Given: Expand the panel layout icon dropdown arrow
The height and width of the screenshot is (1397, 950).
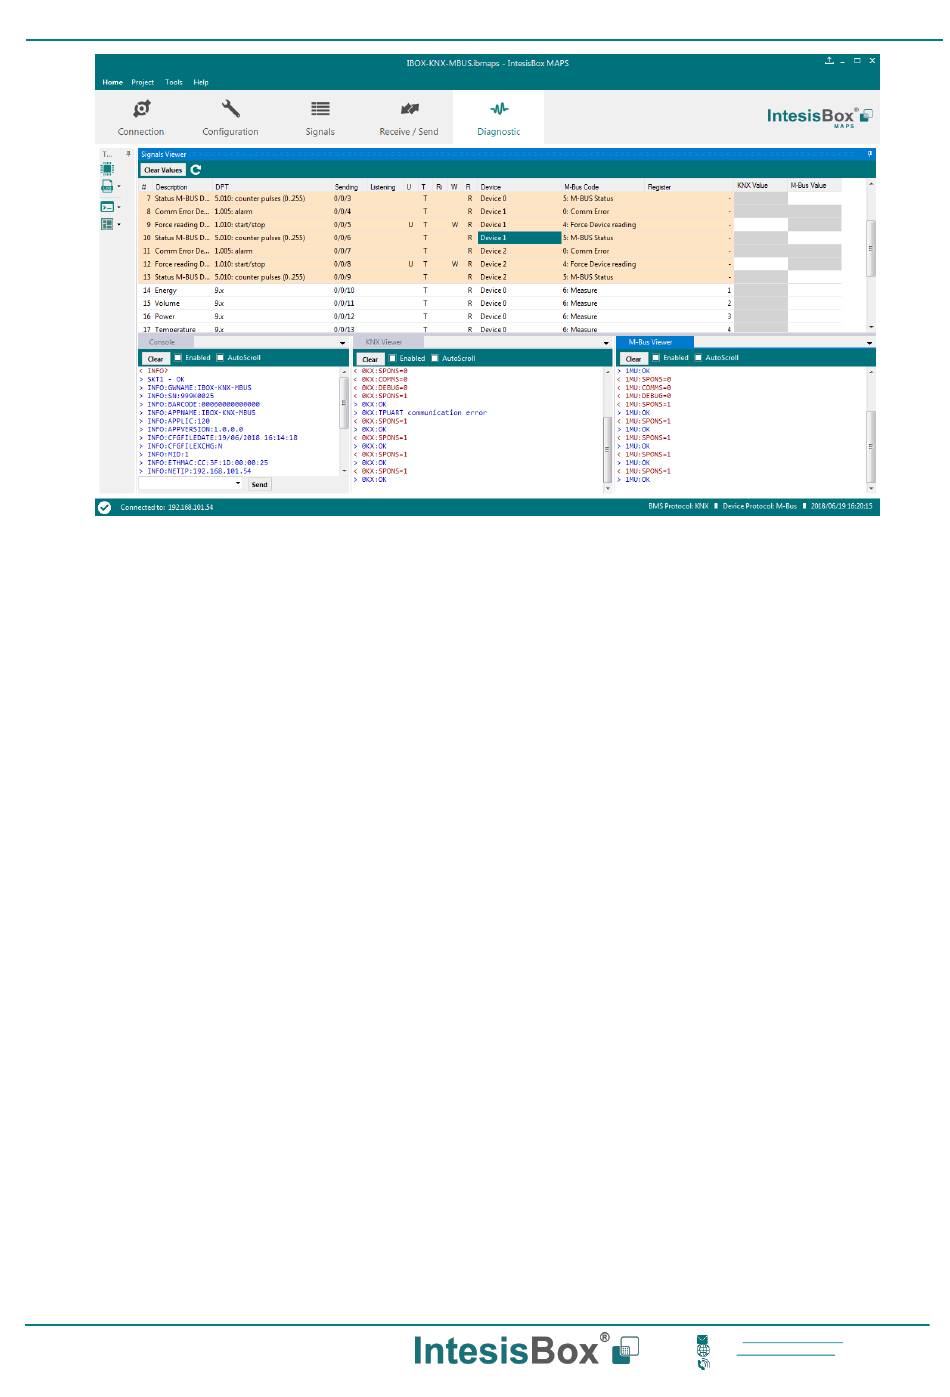Looking at the screenshot, I should [x=119, y=224].
